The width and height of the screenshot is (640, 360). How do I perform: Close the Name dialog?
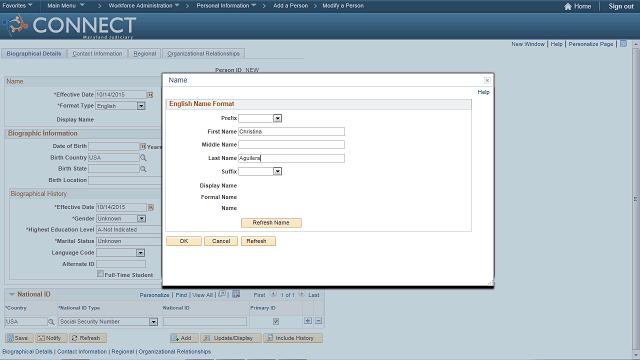(487, 80)
